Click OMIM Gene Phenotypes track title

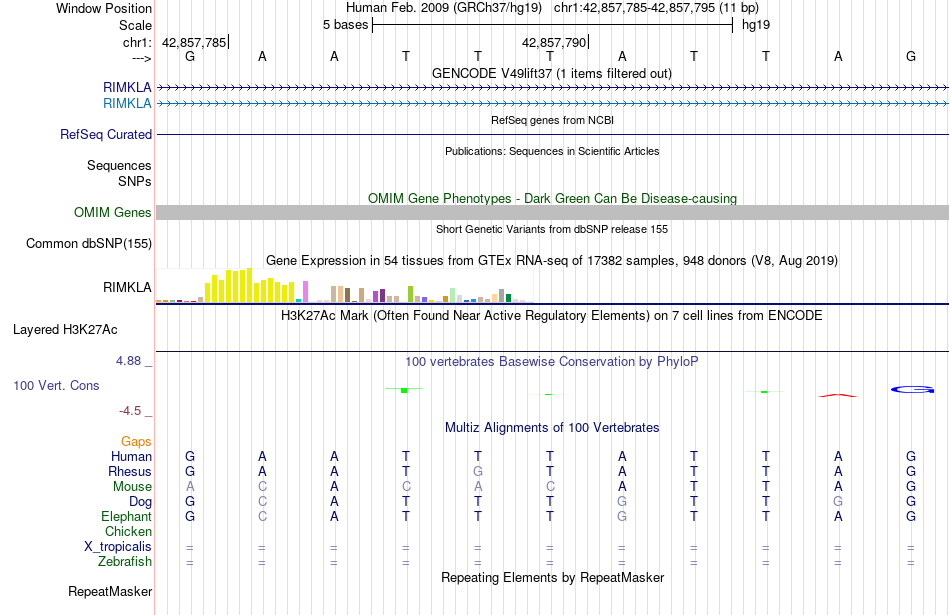553,198
